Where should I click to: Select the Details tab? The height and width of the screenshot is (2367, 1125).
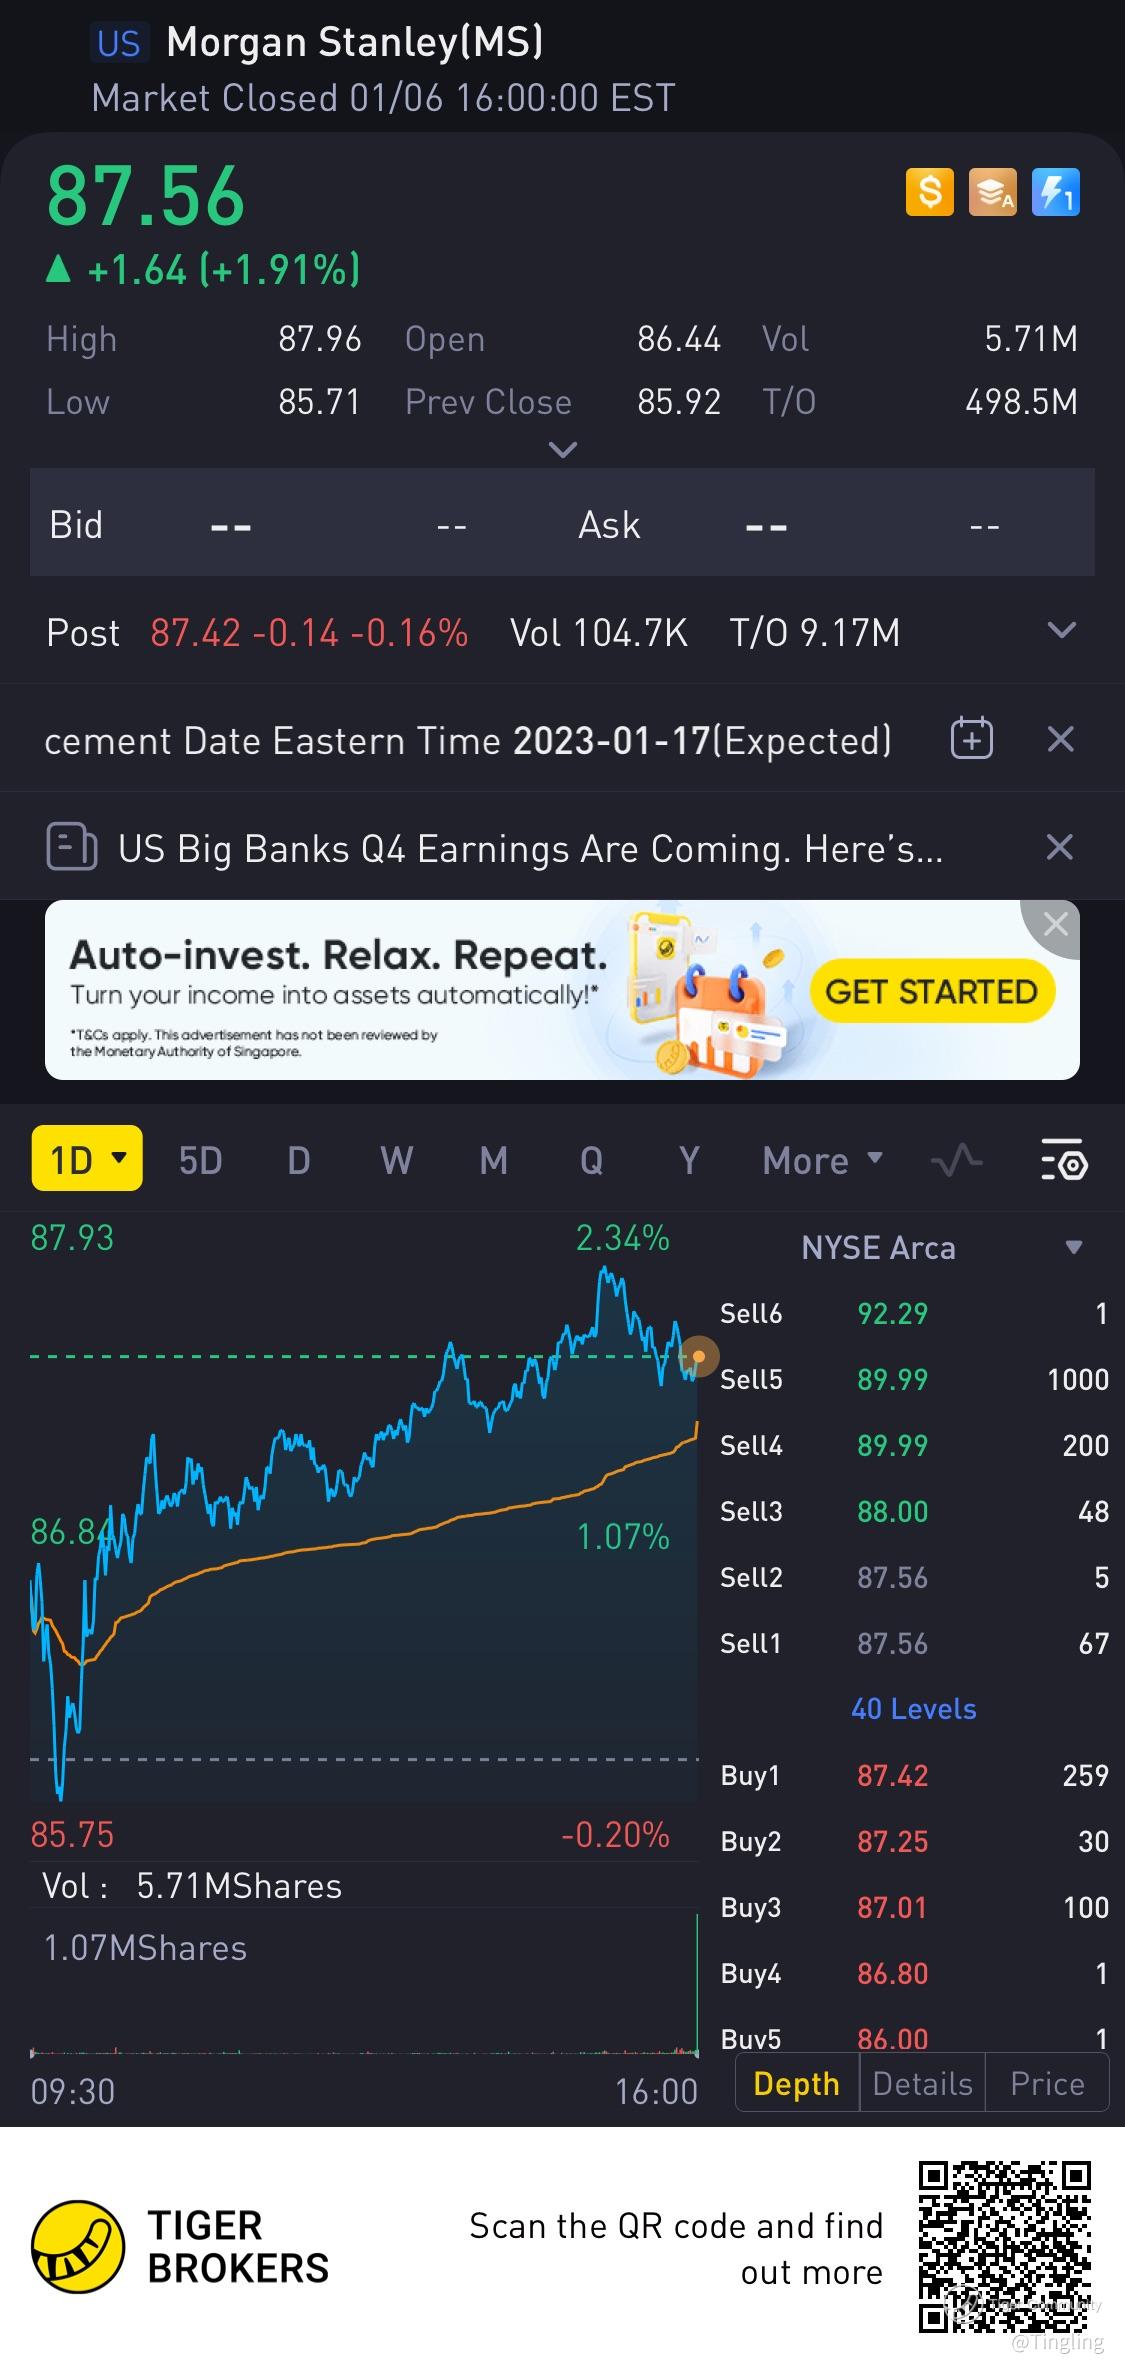[x=922, y=2083]
